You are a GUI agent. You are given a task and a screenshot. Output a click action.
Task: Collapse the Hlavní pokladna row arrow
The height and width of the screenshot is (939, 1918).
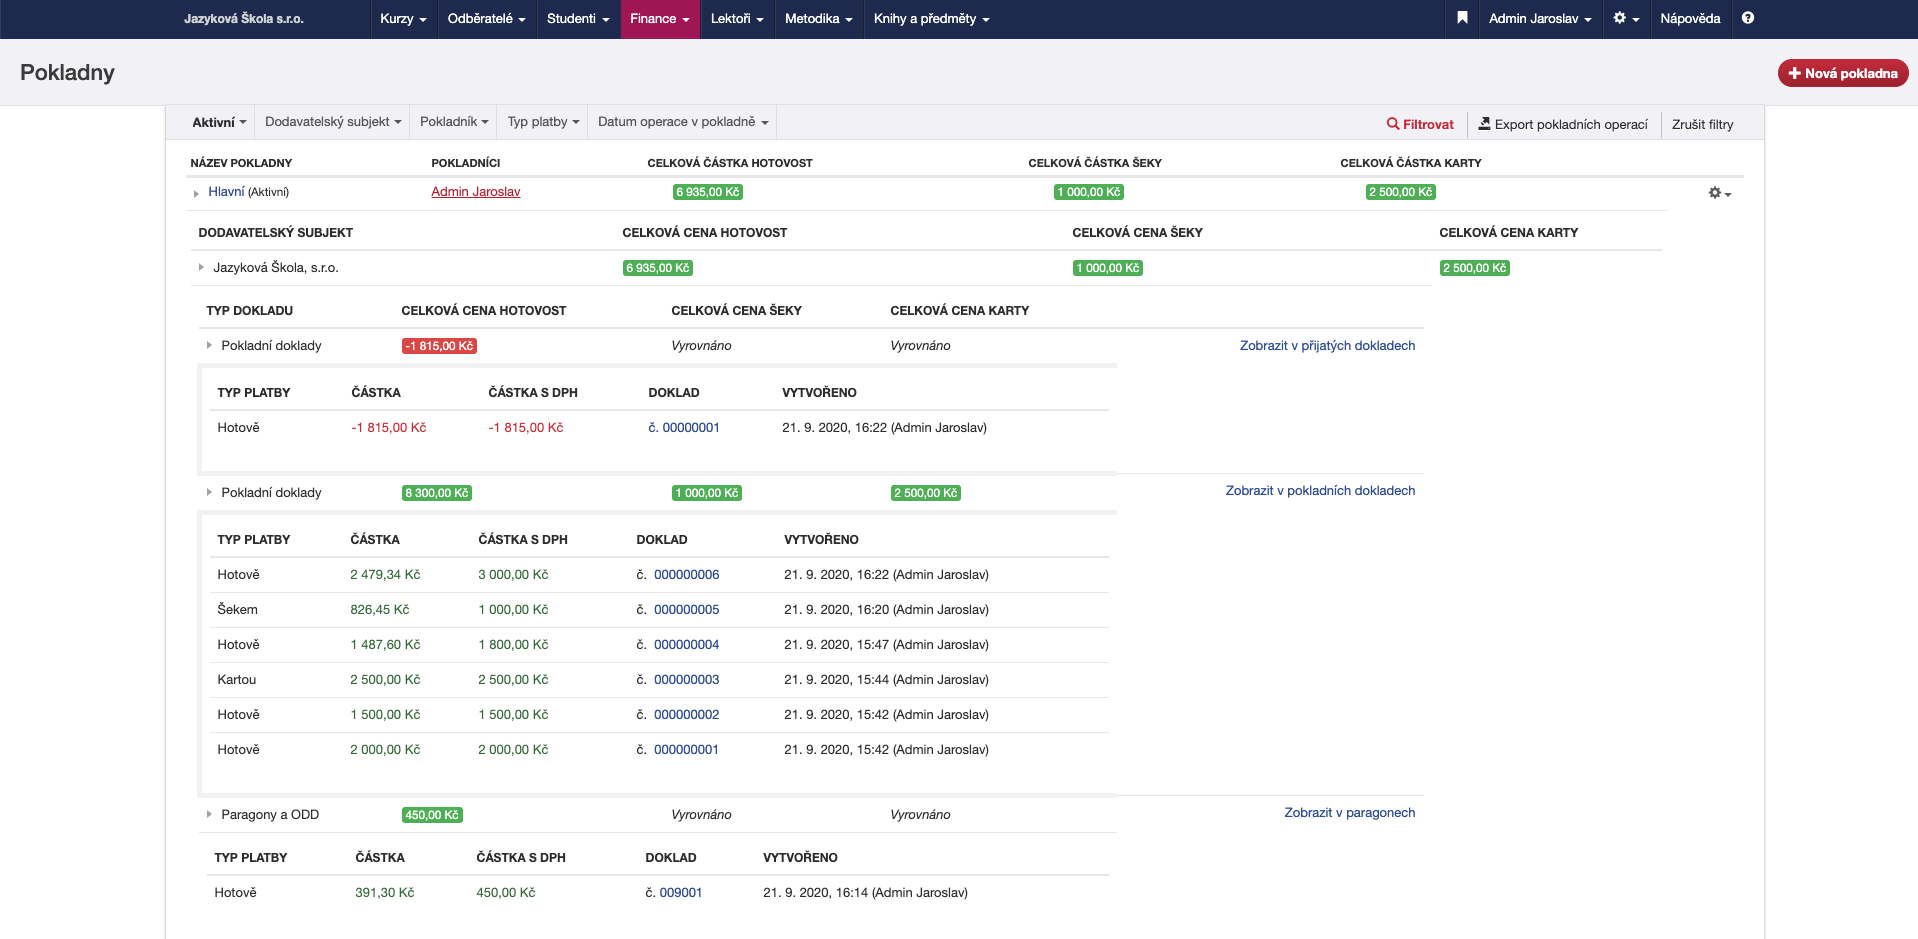(x=196, y=193)
